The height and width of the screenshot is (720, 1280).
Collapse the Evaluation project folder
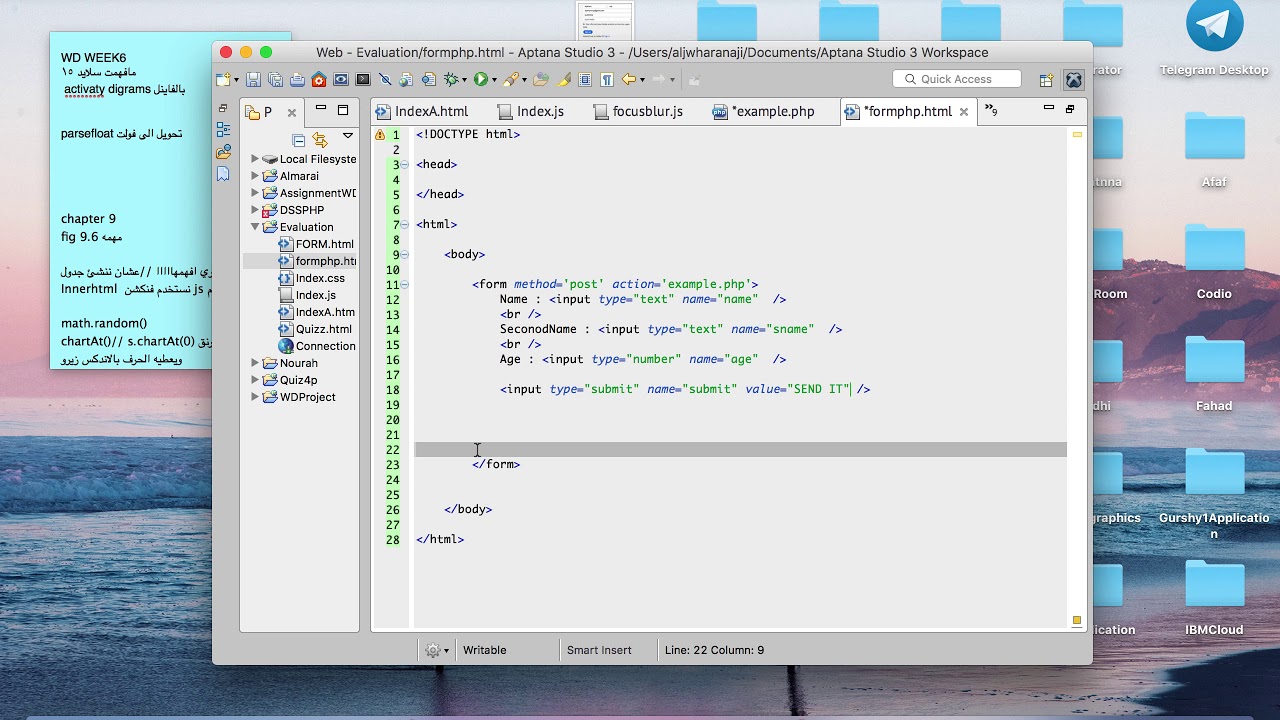point(255,227)
